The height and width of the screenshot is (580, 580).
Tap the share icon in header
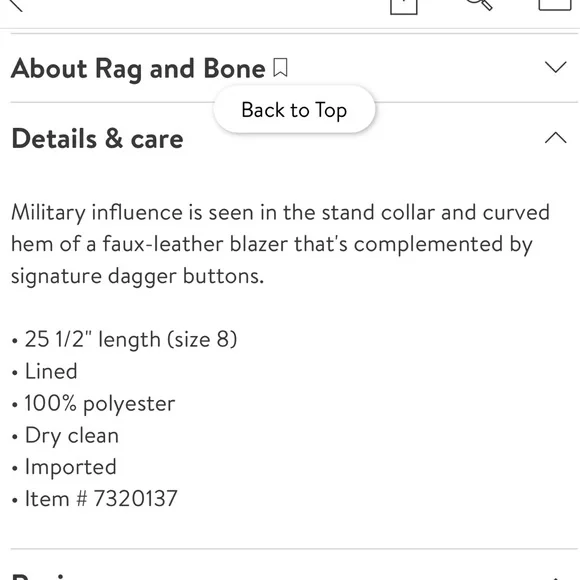(x=404, y=7)
